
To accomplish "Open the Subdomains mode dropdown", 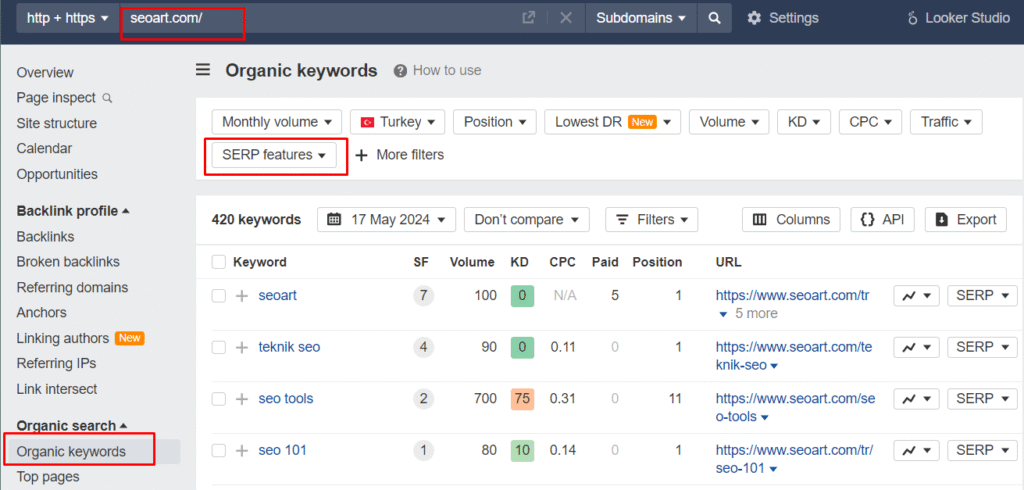I will pos(641,18).
